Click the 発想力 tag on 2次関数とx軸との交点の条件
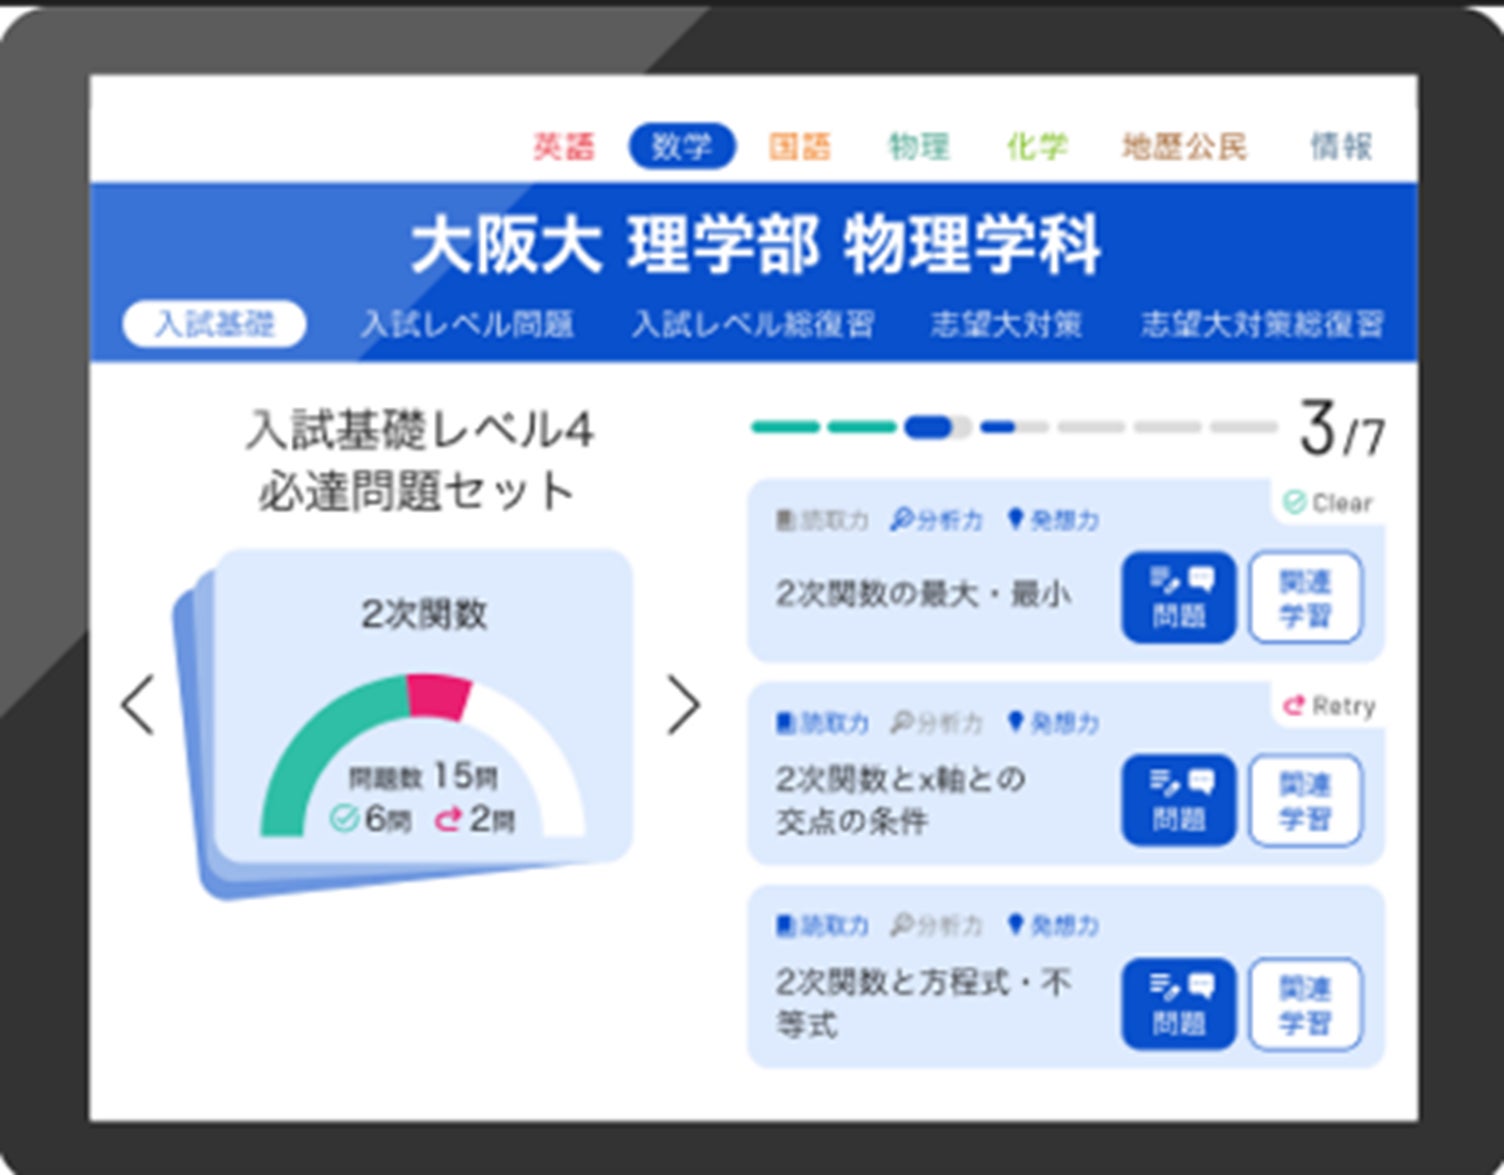 pos(1053,723)
